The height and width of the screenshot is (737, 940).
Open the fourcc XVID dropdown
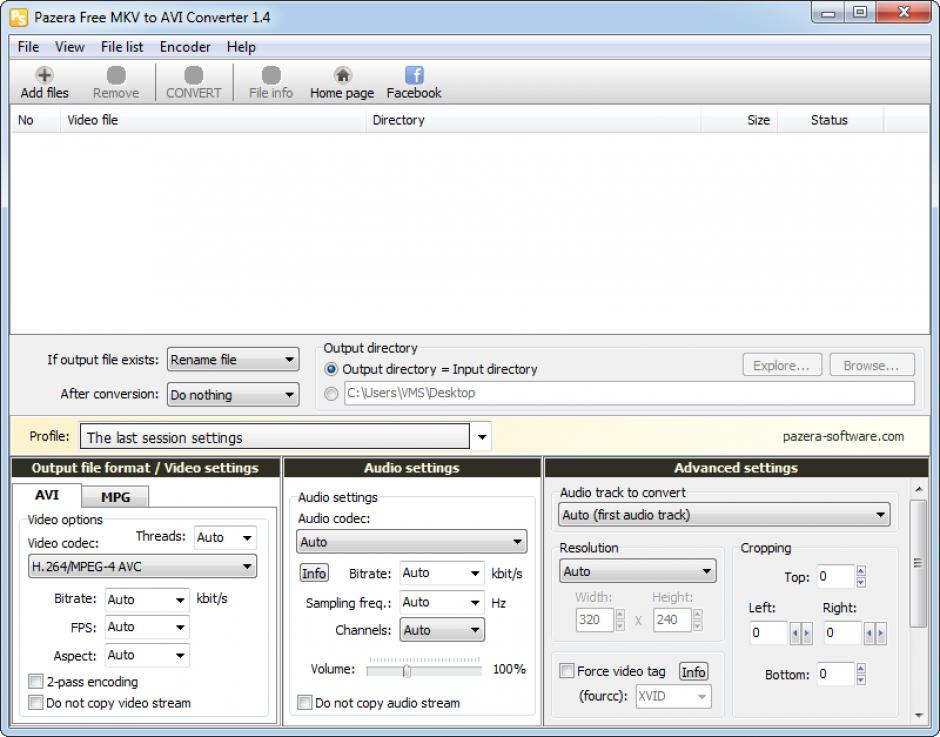(674, 696)
